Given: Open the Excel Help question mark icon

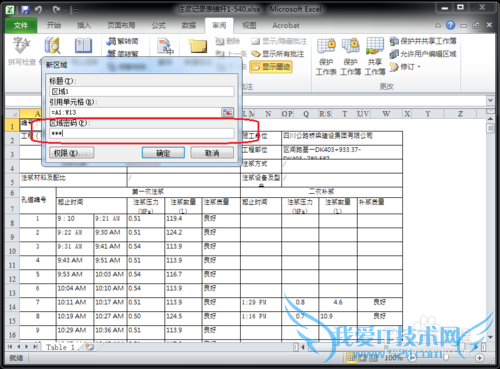Looking at the screenshot, I should (x=450, y=25).
